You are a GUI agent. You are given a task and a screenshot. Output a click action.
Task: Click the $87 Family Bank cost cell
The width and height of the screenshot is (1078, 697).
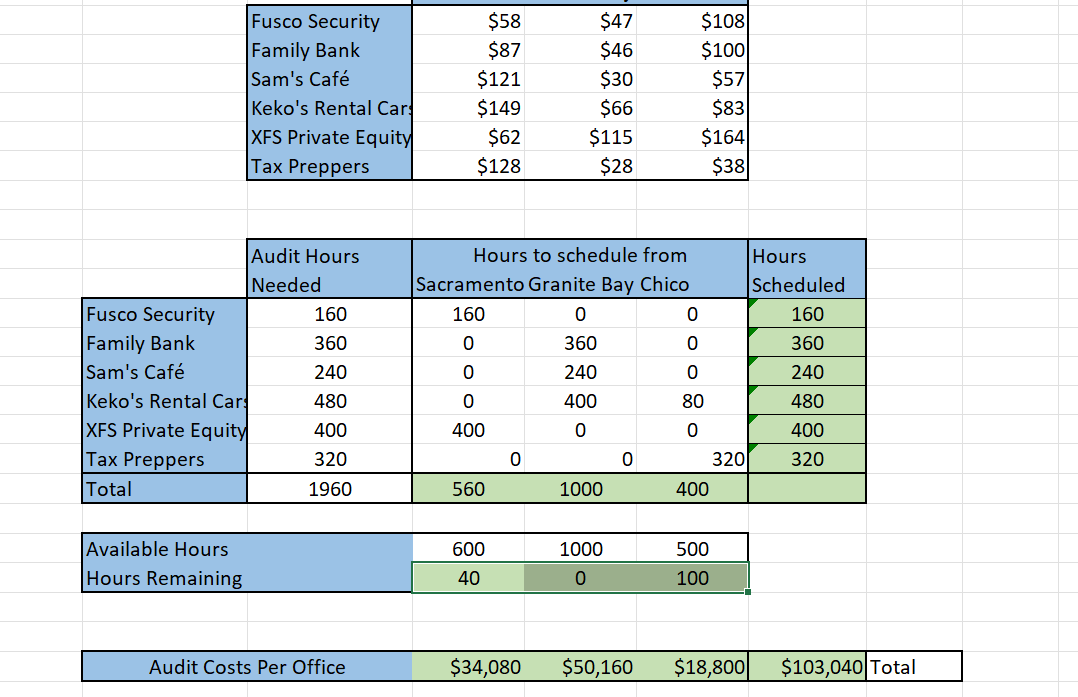point(468,49)
